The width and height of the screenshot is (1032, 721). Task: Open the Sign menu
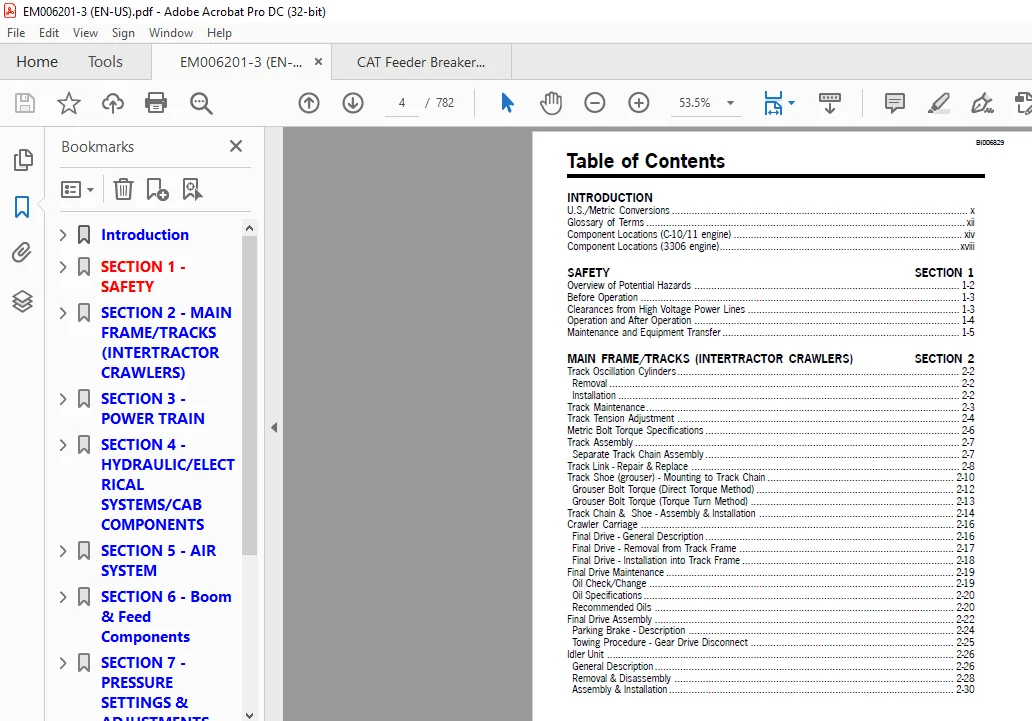tap(123, 33)
